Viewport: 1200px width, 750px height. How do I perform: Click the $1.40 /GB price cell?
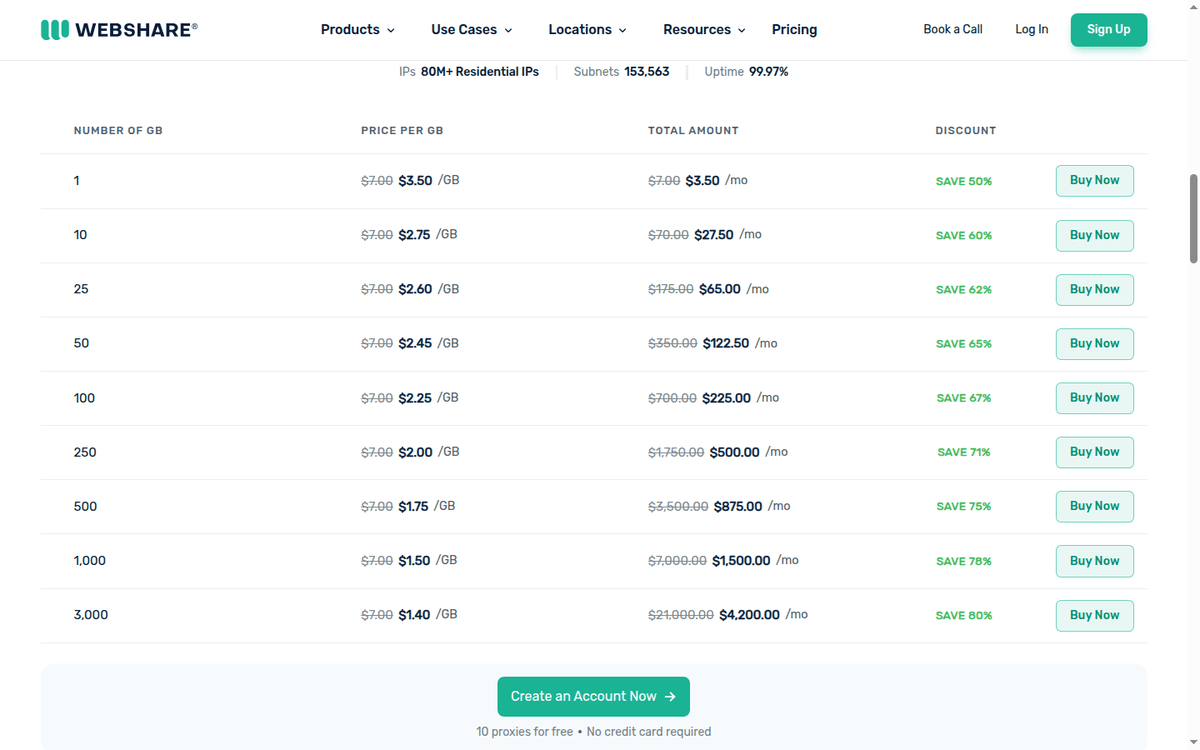click(409, 615)
